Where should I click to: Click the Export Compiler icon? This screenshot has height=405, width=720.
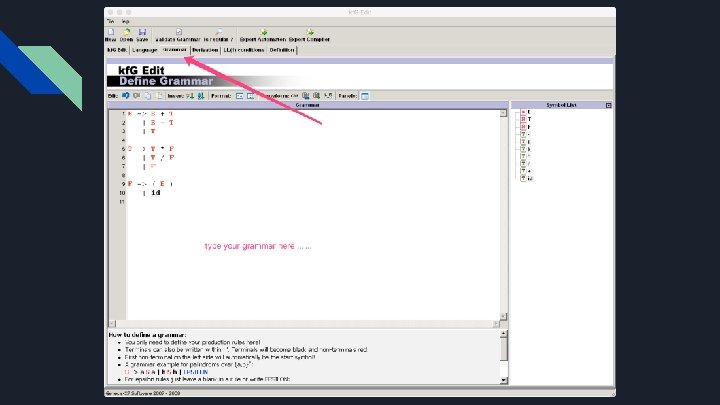coord(310,32)
